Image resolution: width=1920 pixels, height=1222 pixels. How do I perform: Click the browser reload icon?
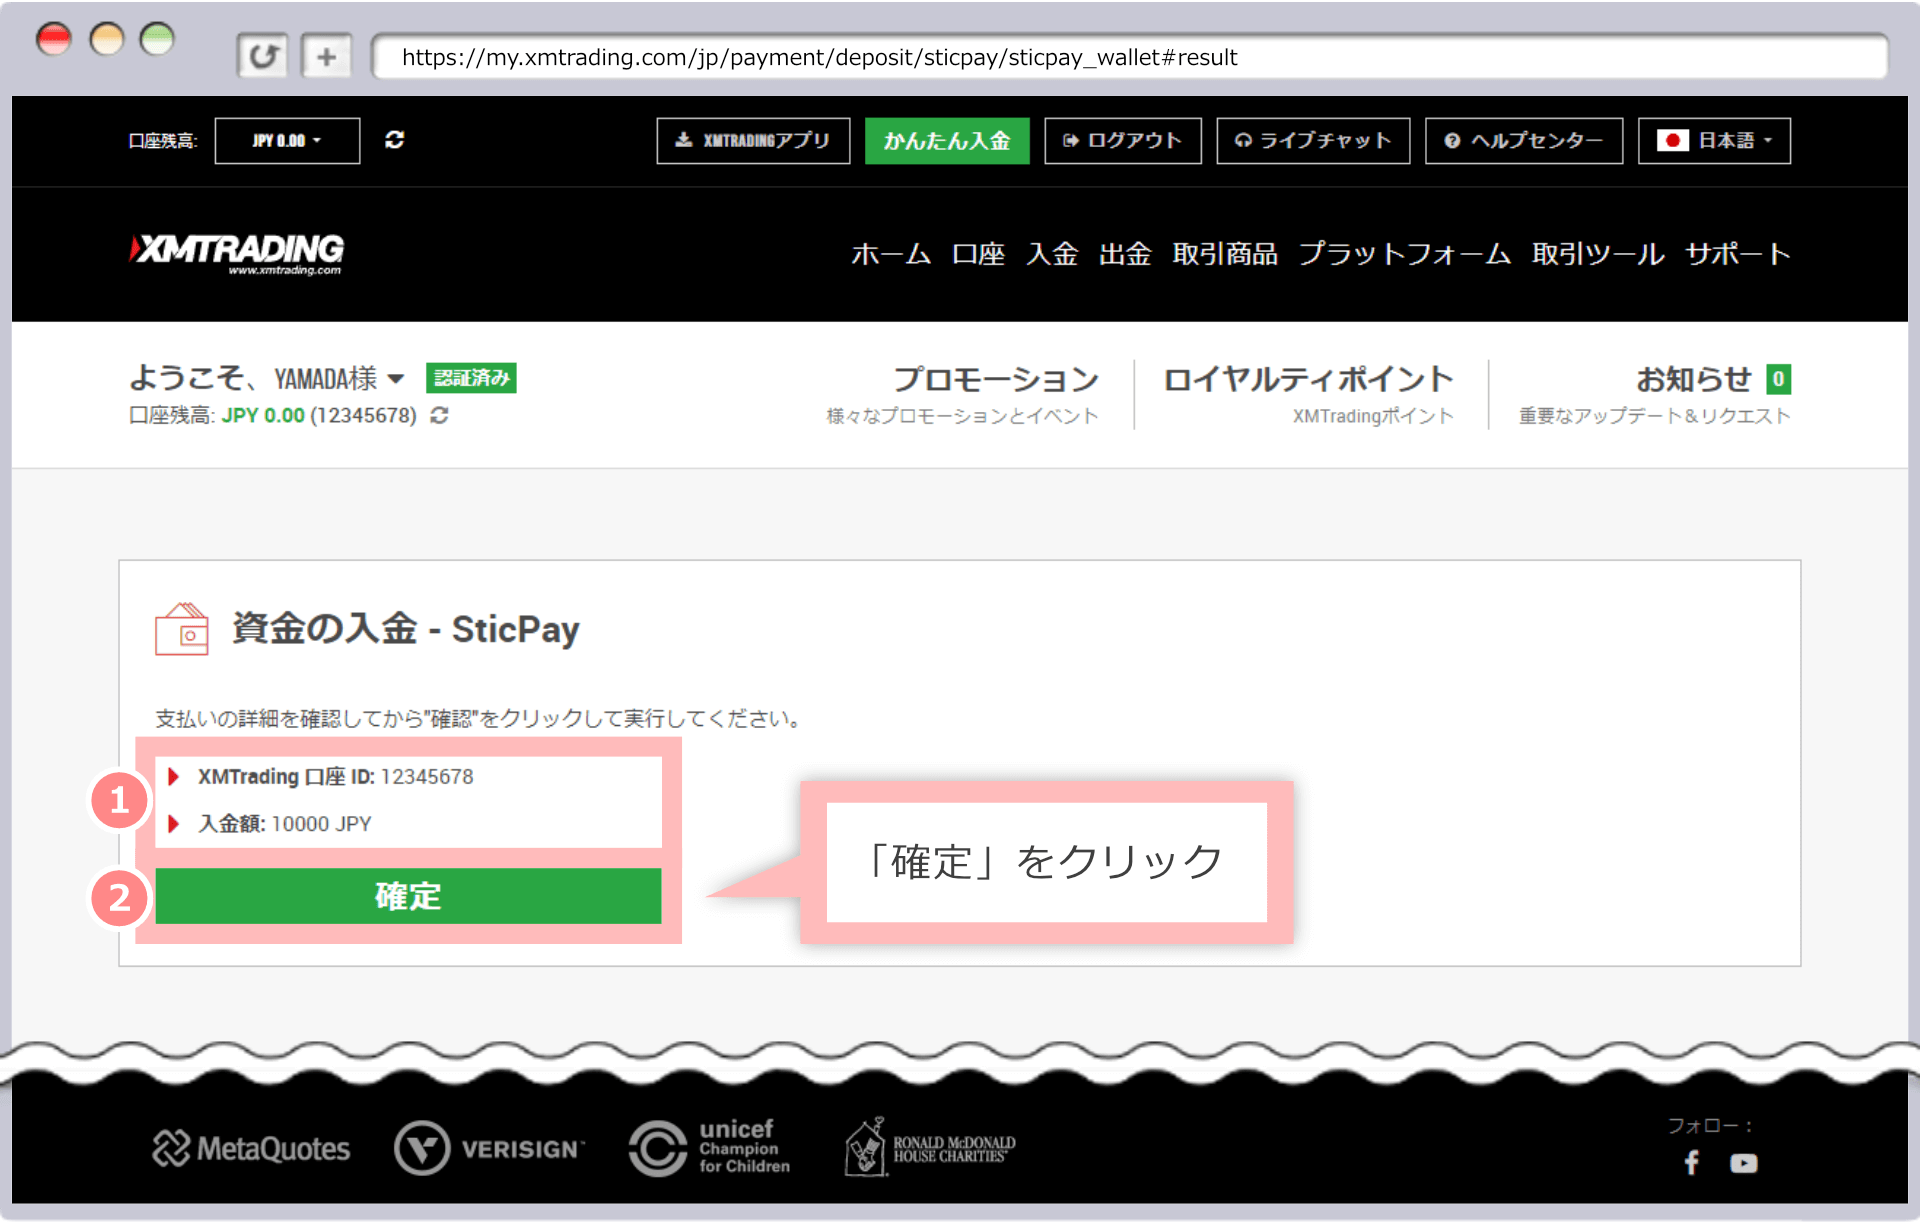point(262,56)
